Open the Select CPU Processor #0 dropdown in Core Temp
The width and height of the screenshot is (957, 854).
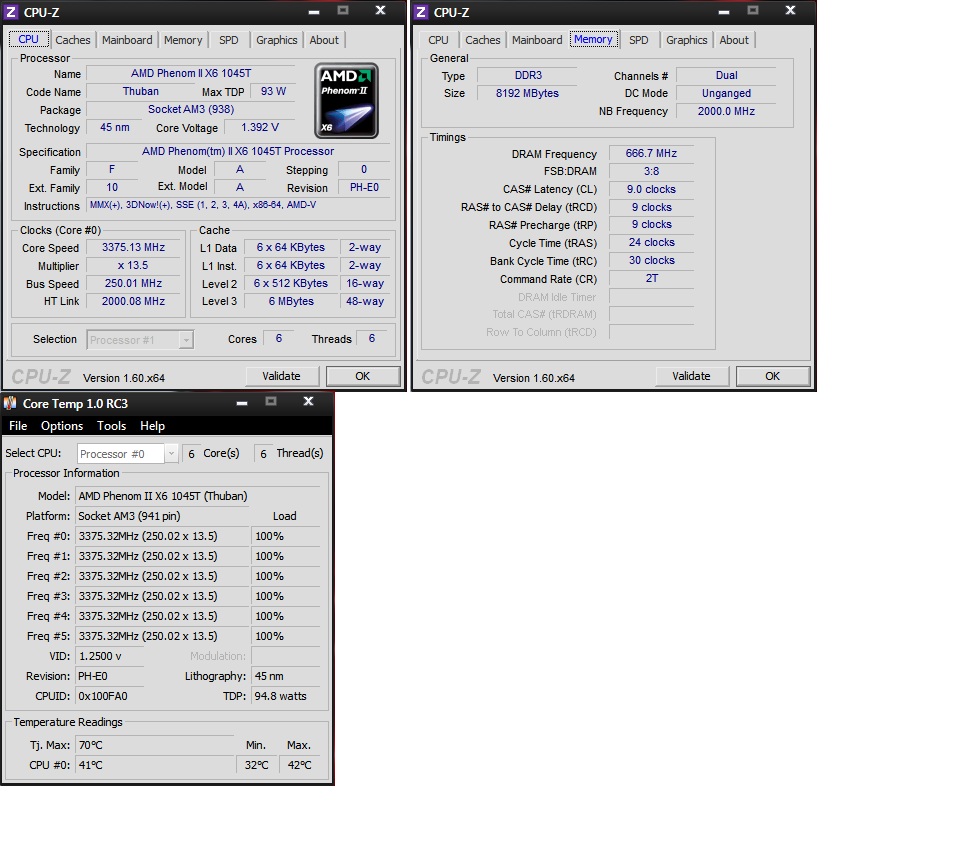tap(128, 454)
